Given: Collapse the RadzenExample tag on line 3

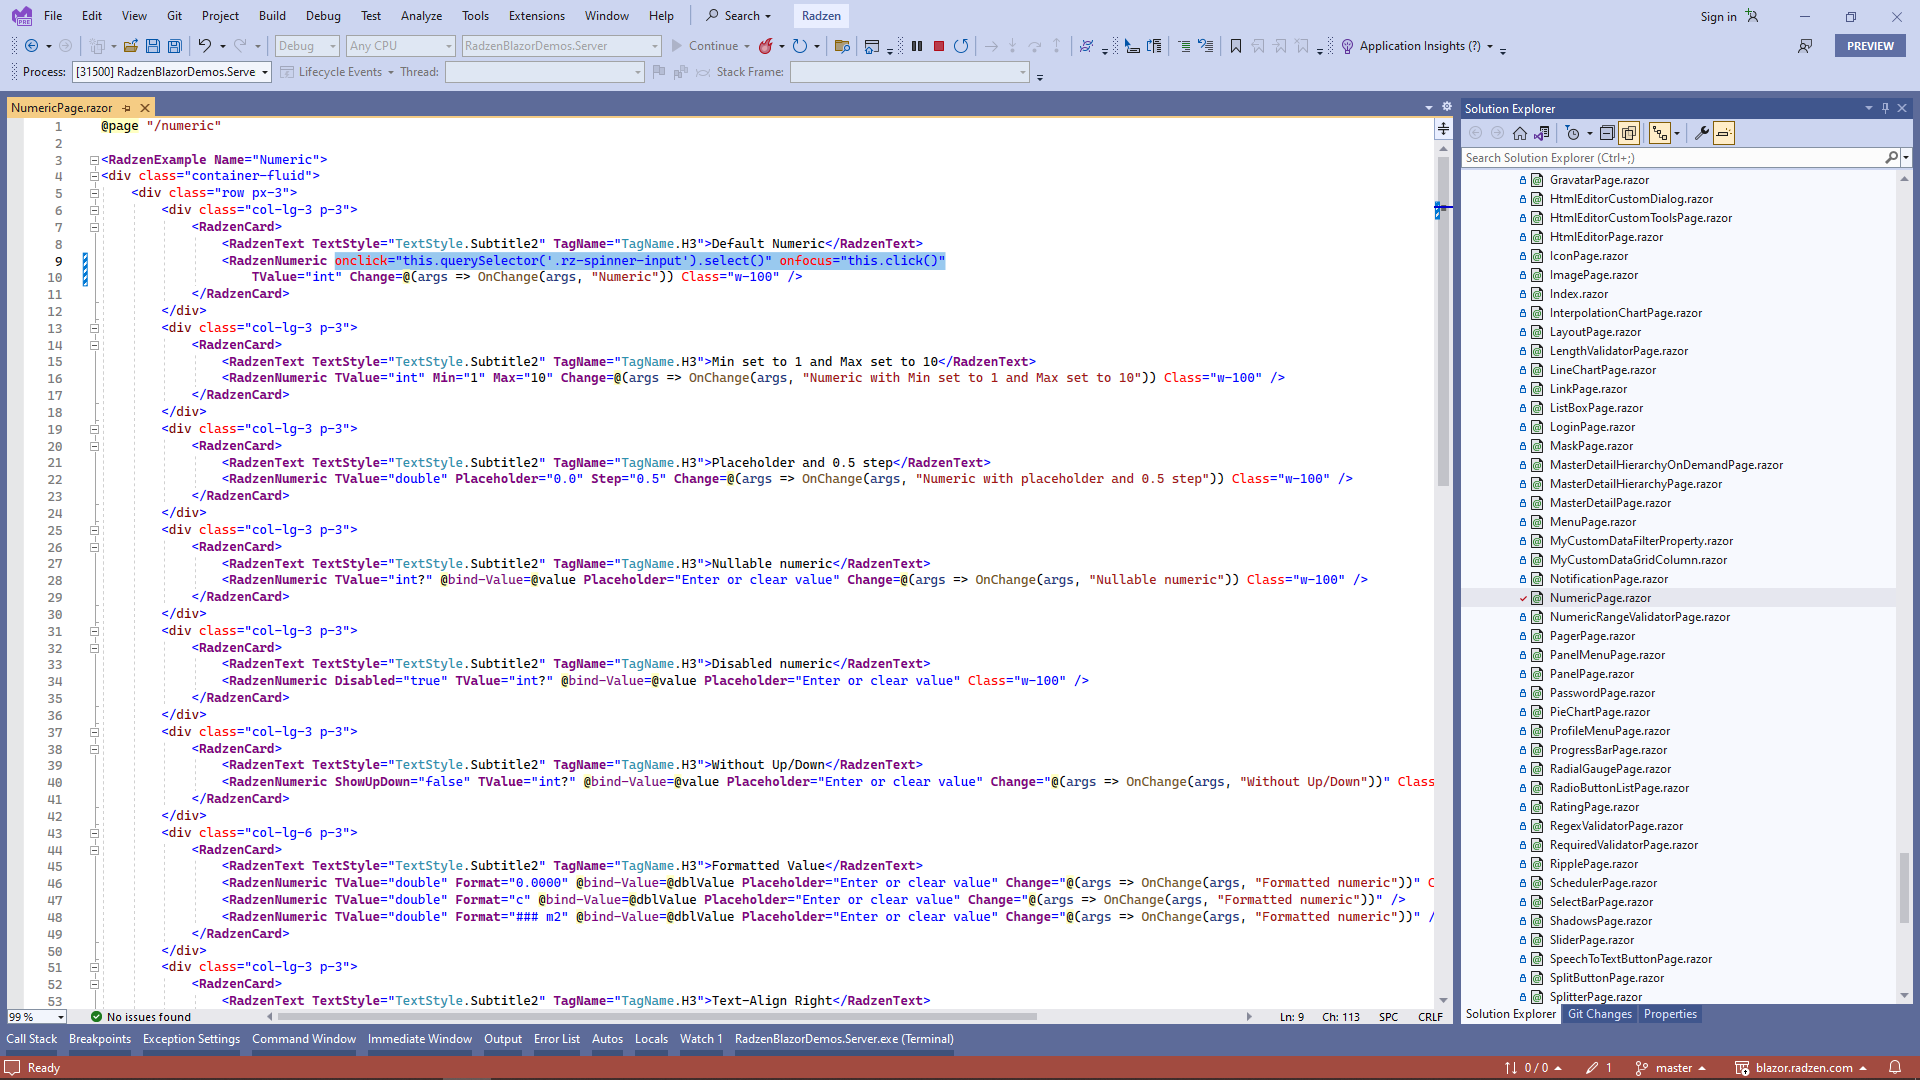Looking at the screenshot, I should tap(94, 160).
